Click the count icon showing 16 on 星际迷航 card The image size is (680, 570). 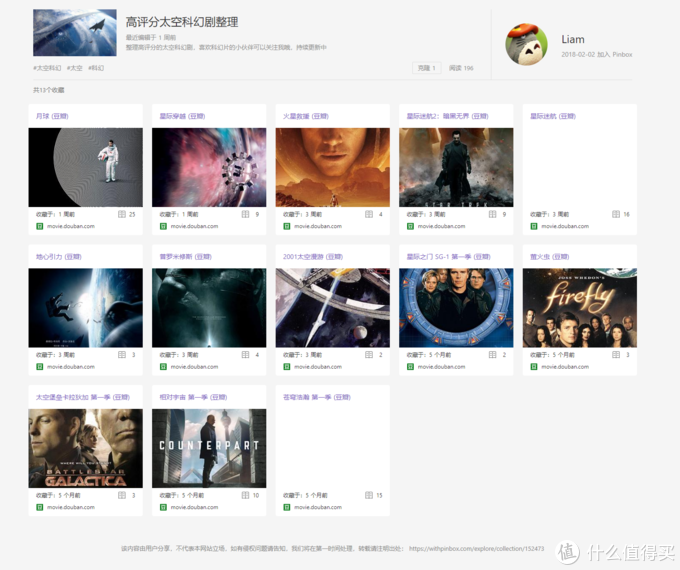(616, 214)
